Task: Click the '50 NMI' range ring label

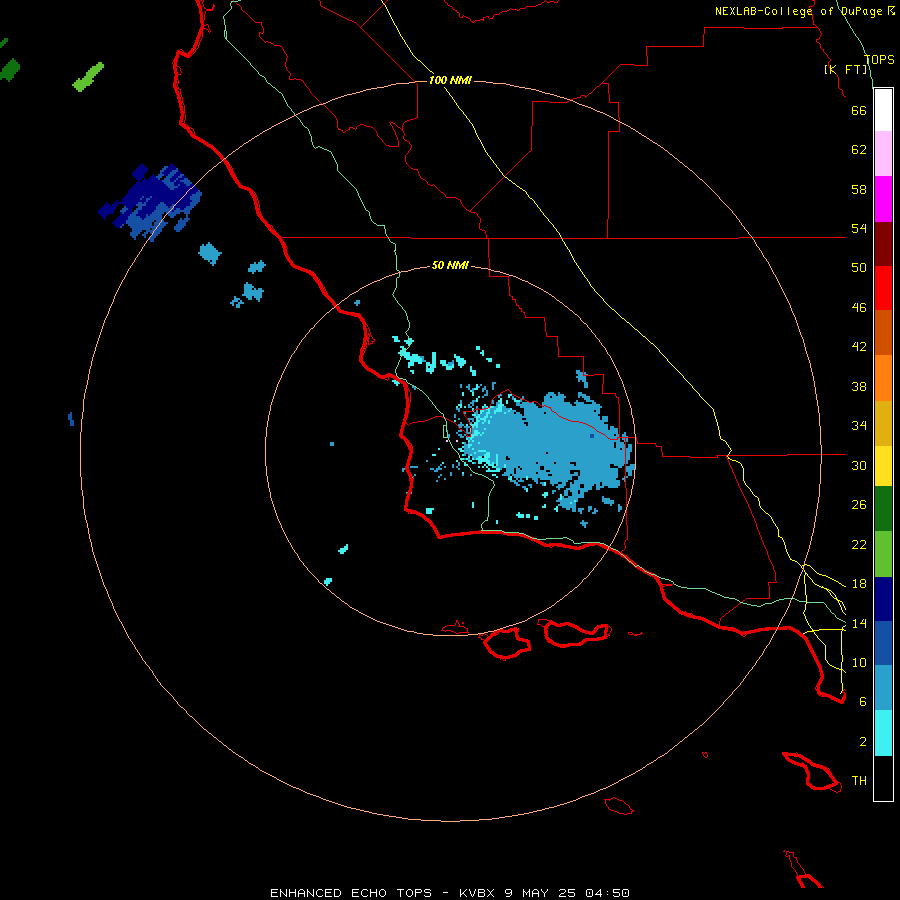Action: coord(450,265)
